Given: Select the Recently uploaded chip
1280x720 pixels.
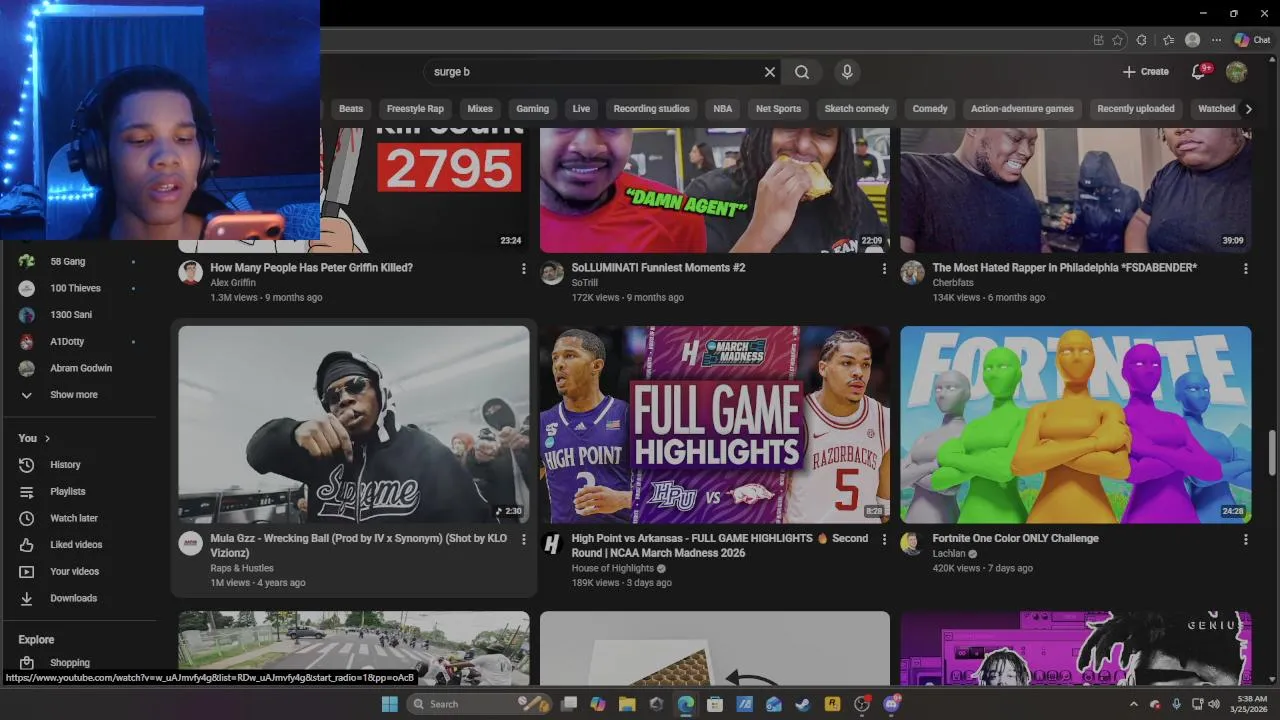Looking at the screenshot, I should [1136, 109].
